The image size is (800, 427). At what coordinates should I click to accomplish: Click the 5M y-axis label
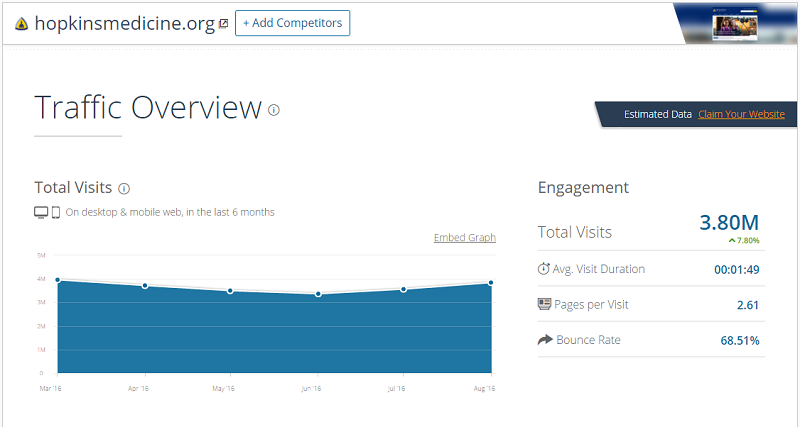tap(41, 255)
